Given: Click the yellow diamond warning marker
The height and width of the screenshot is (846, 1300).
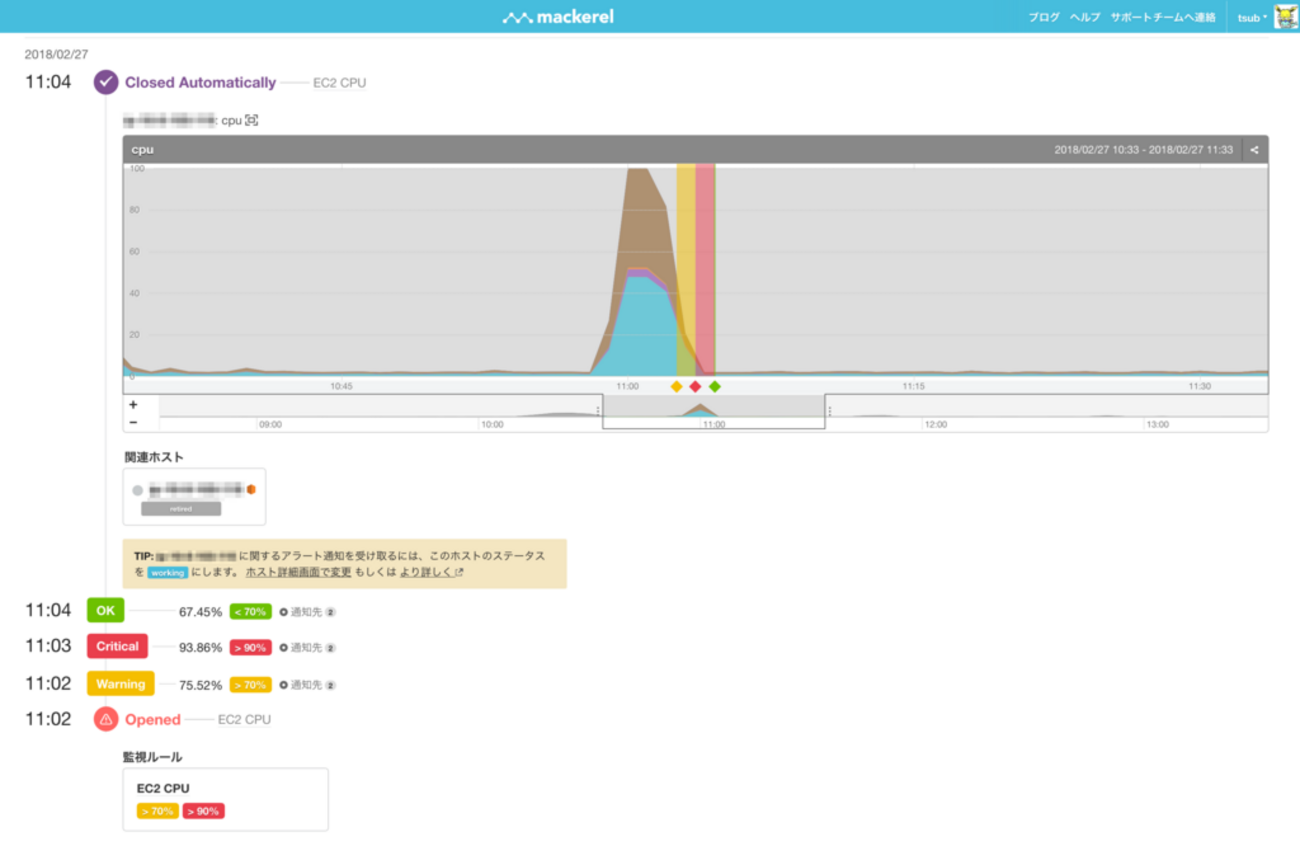Looking at the screenshot, I should point(676,386).
